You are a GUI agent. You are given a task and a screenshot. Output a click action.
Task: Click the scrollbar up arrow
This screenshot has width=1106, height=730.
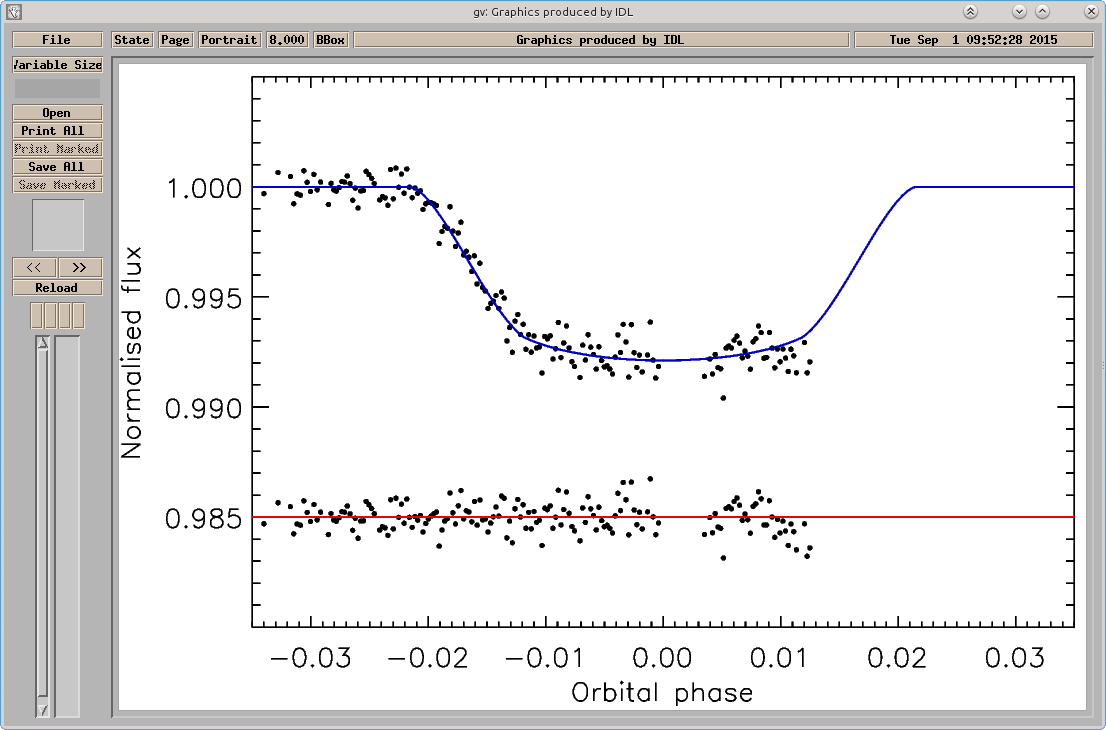point(42,343)
